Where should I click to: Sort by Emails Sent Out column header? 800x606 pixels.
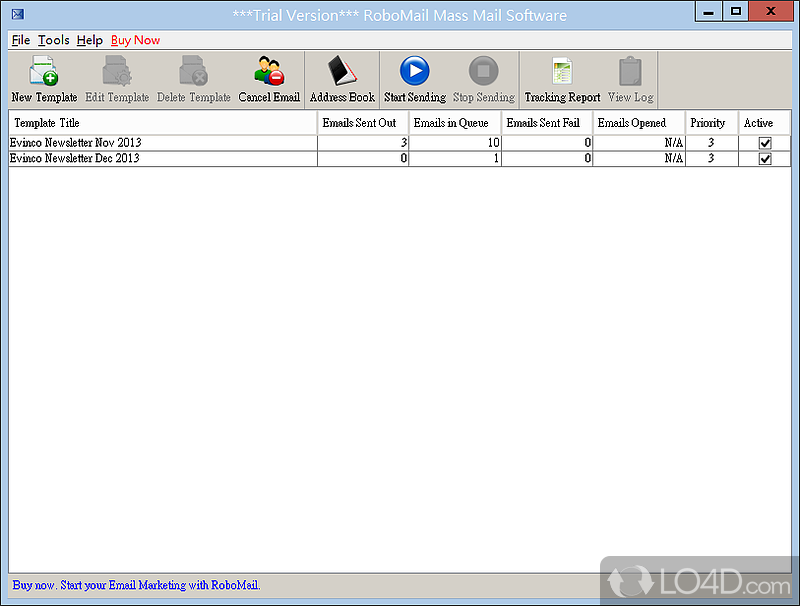362,123
